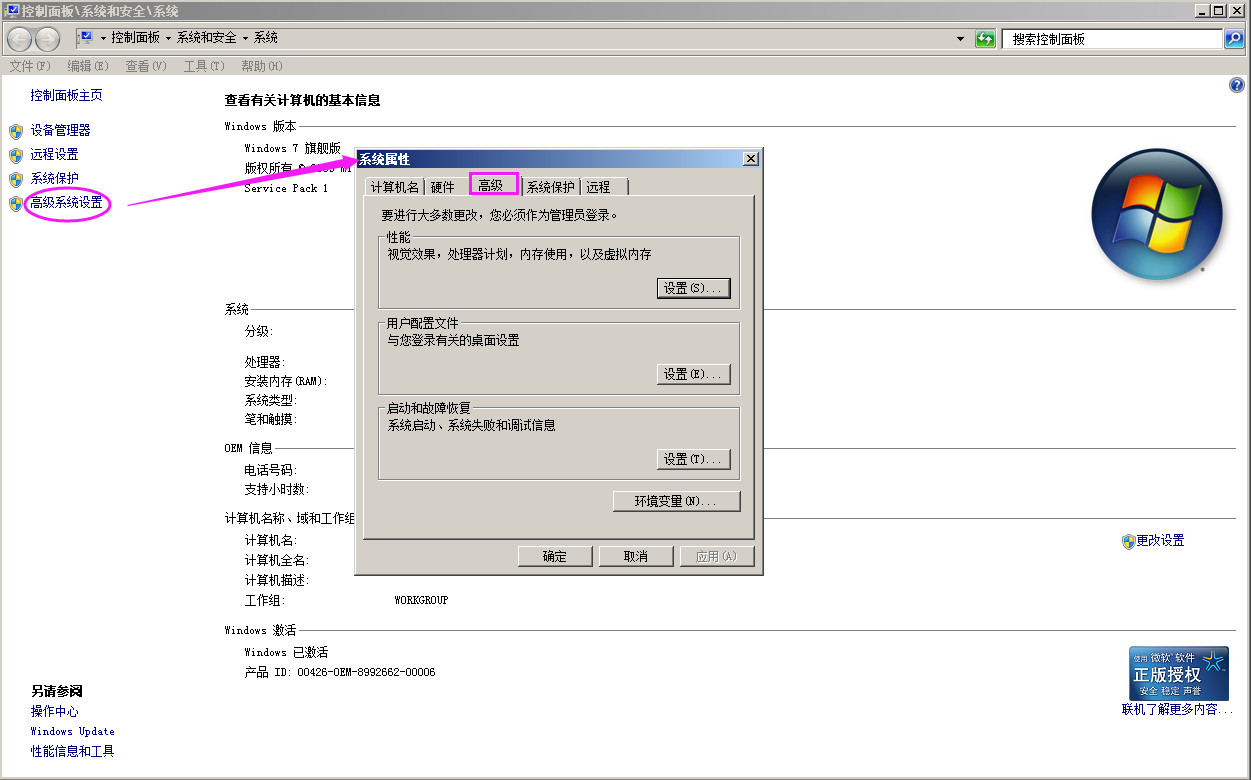Click the refresh icon beside address bar

[985, 39]
